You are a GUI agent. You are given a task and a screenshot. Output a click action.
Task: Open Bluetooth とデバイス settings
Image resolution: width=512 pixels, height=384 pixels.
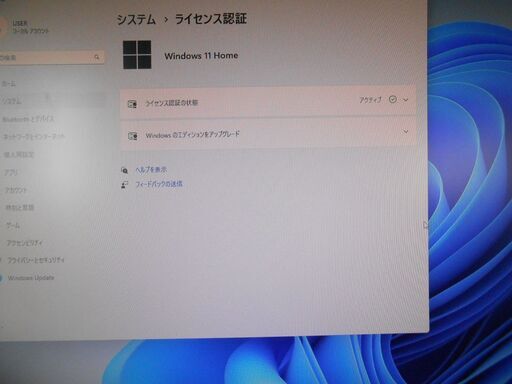pyautogui.click(x=28, y=119)
